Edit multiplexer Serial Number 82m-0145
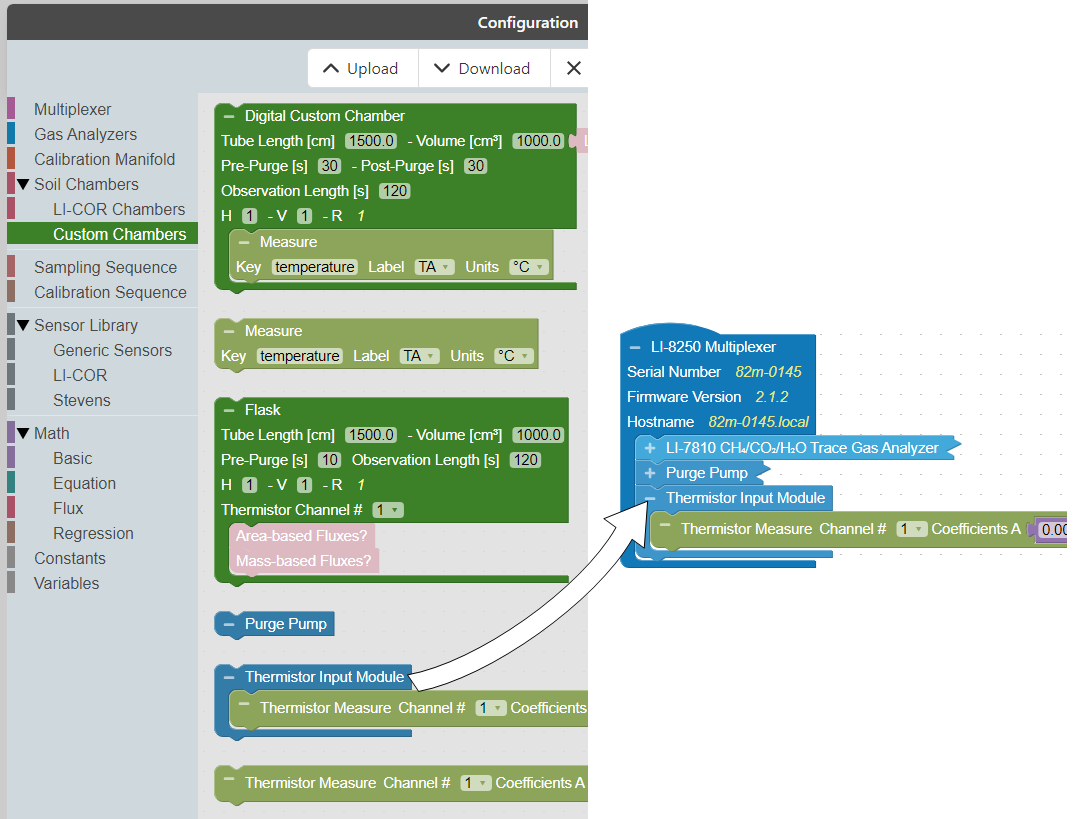The image size is (1077, 819). pyautogui.click(x=768, y=372)
